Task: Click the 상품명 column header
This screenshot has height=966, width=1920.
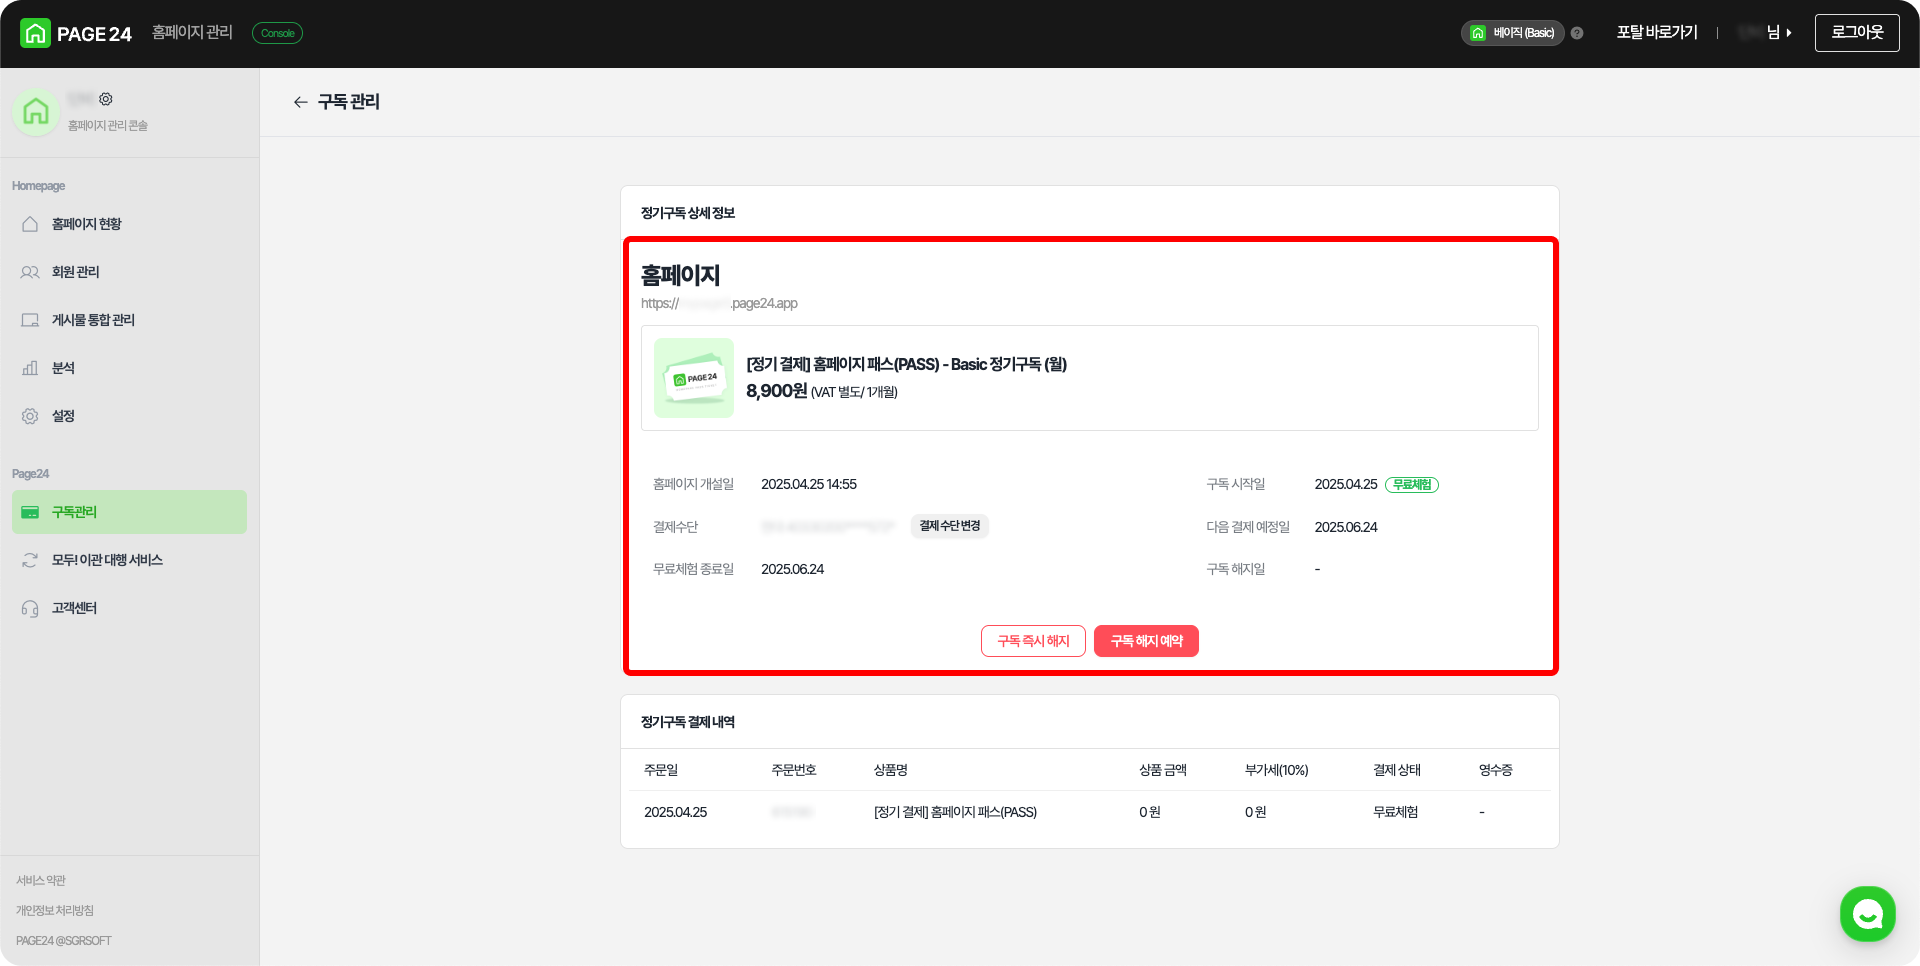Action: [890, 770]
